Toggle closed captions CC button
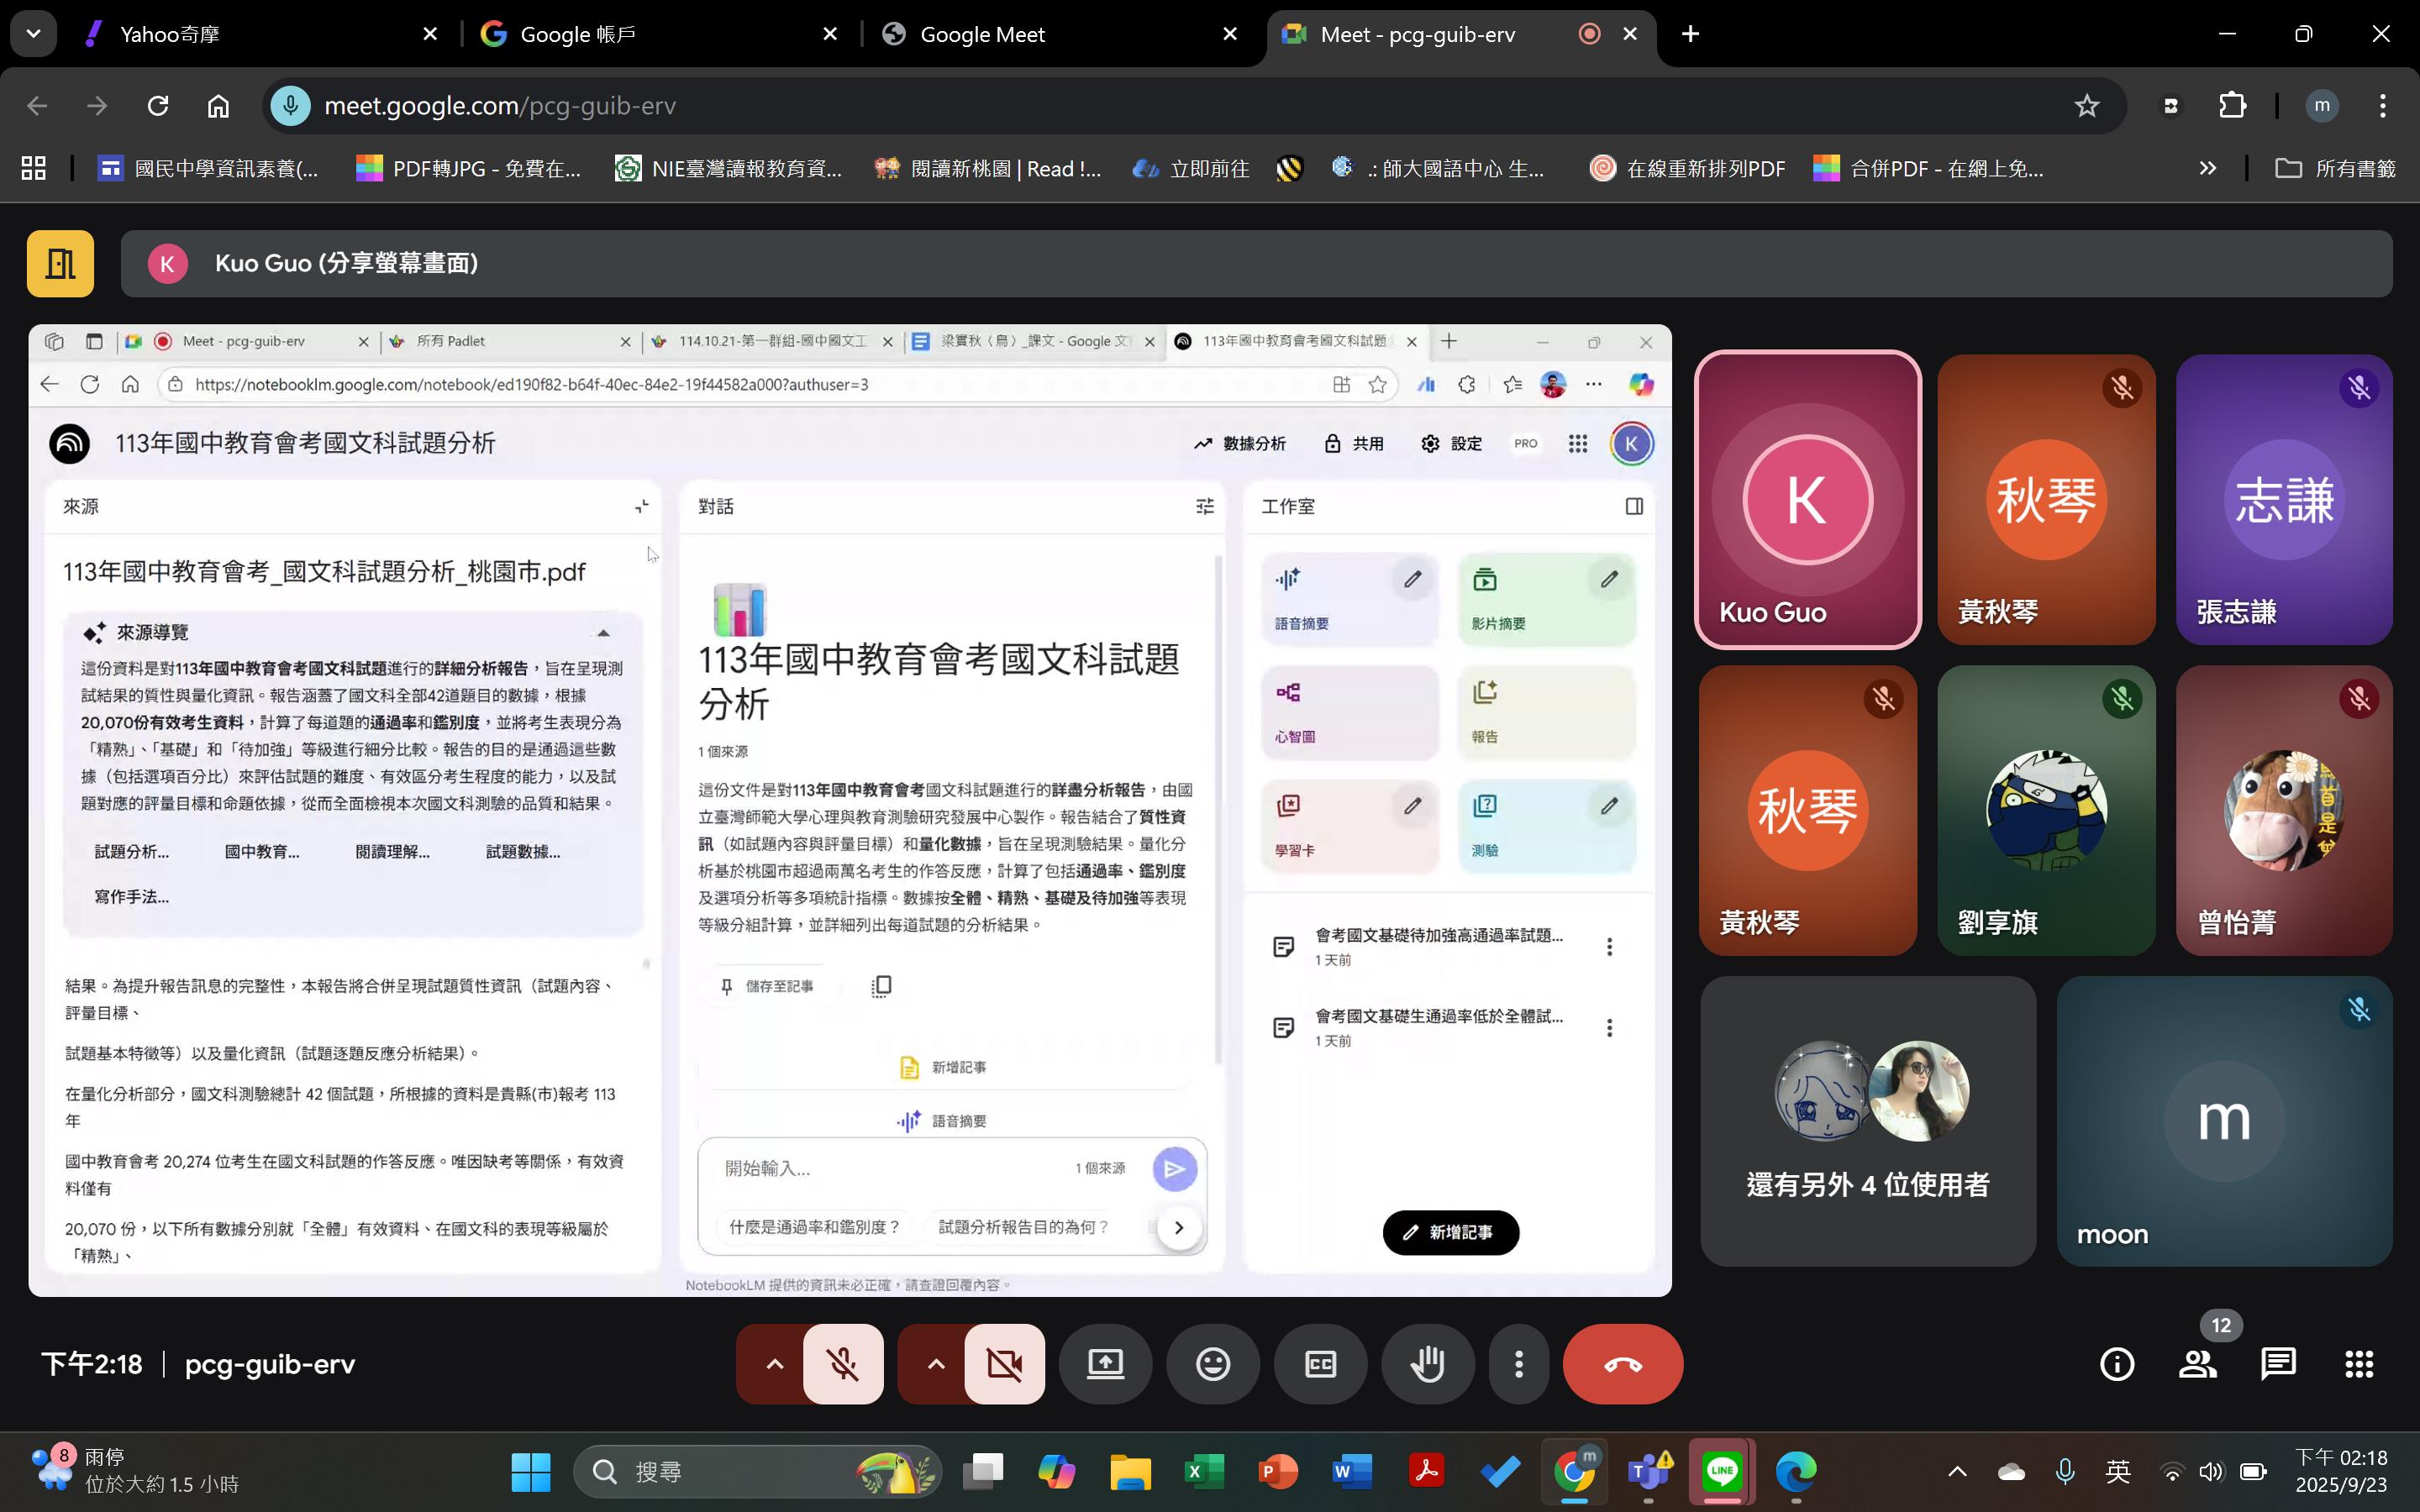 [1320, 1364]
